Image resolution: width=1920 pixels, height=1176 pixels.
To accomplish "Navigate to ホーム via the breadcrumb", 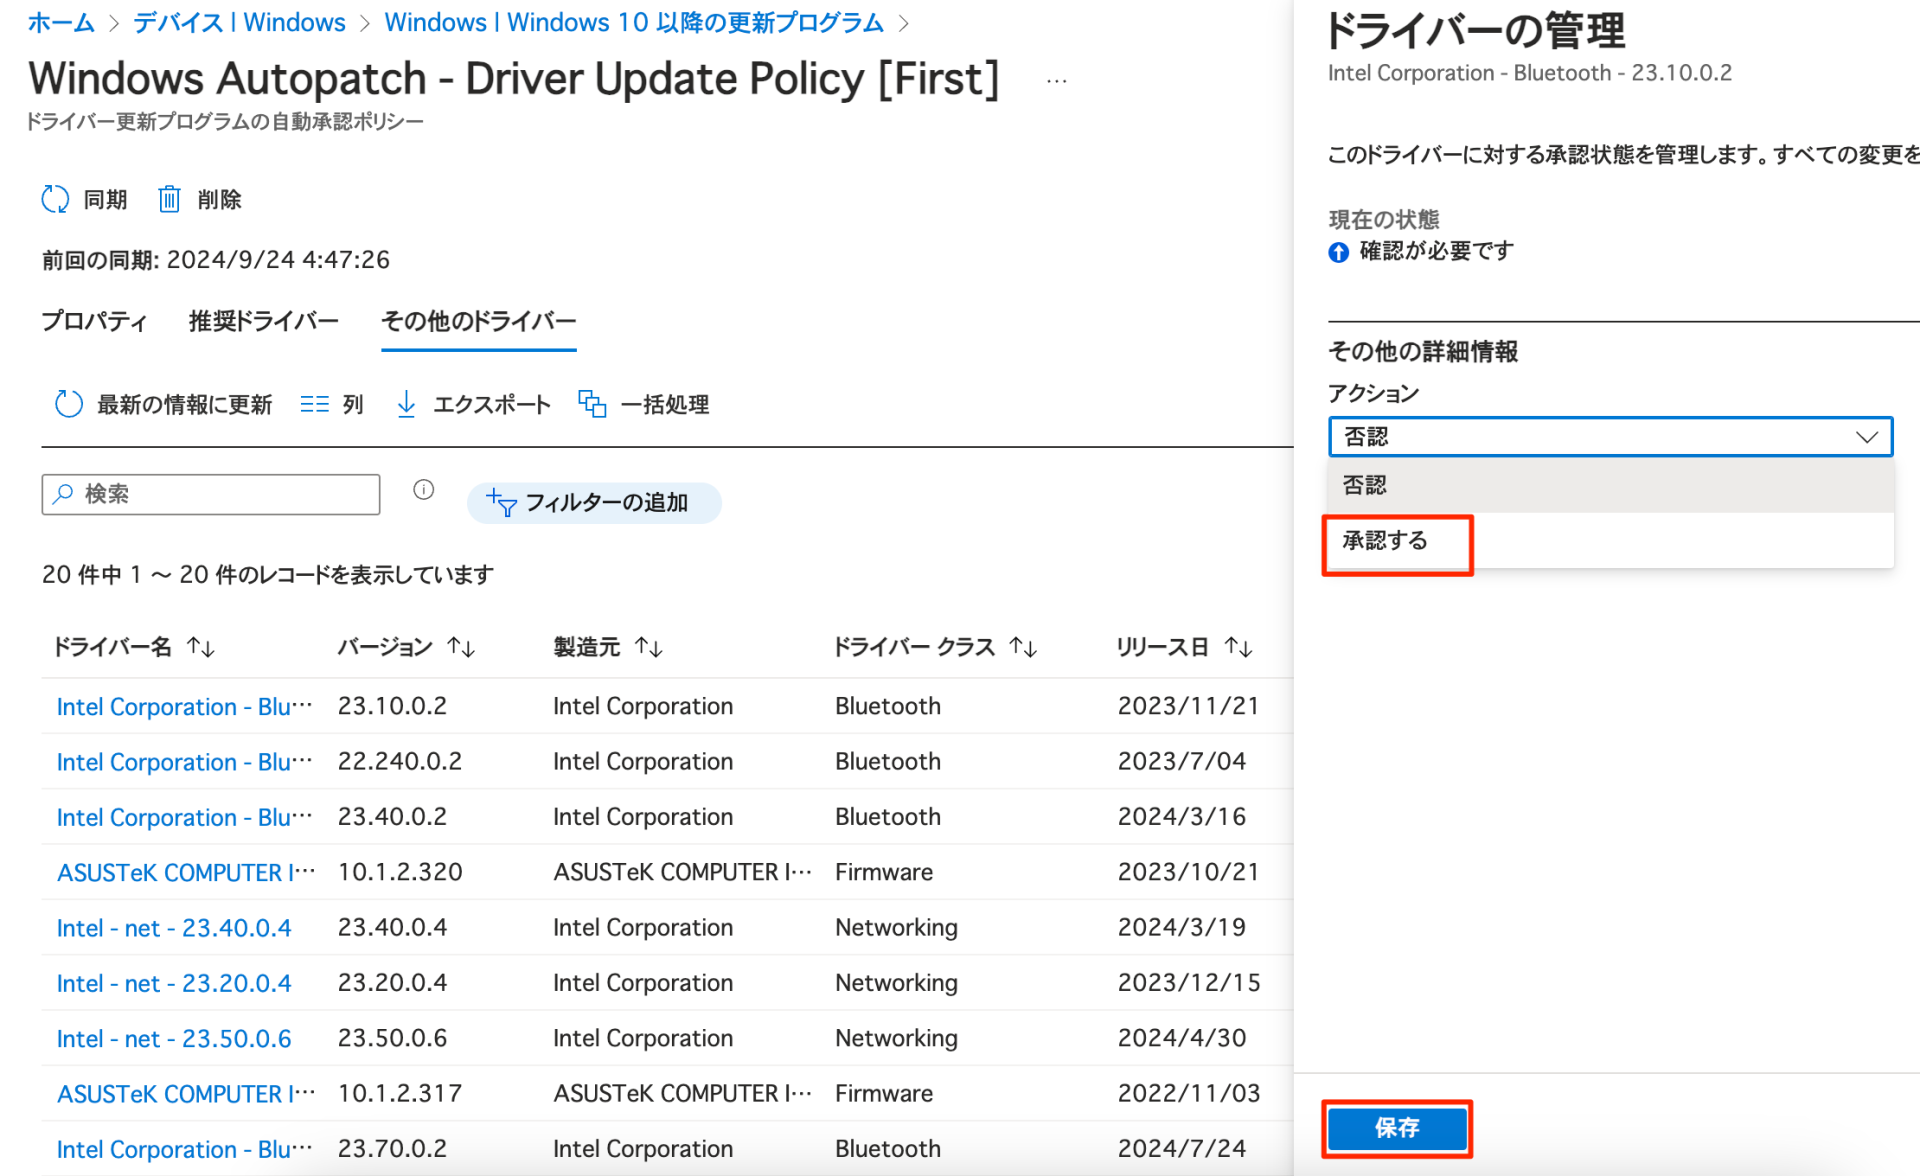I will (x=59, y=22).
